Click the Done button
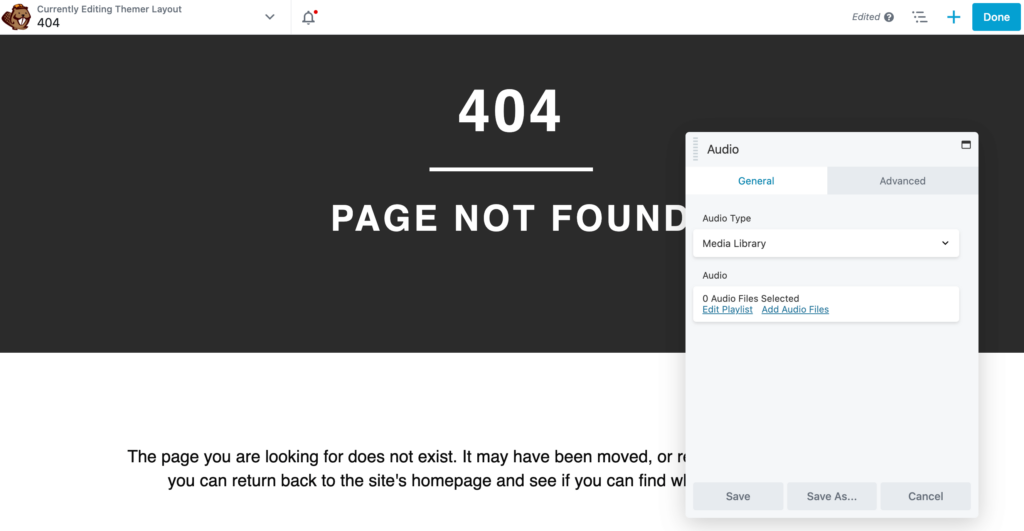This screenshot has width=1024, height=531. (996, 17)
